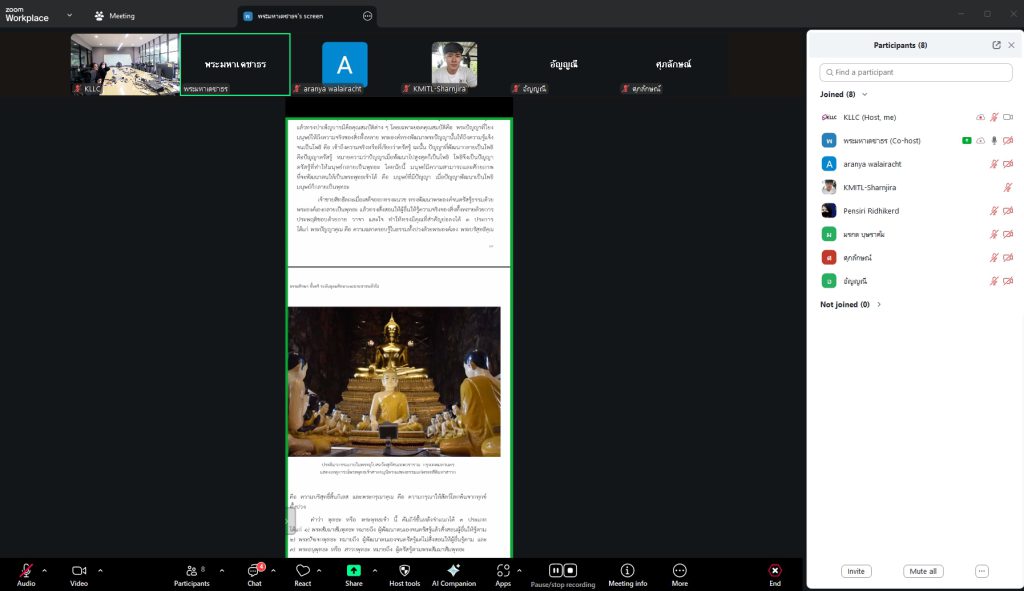Toggle Pause/stop recording control

click(x=563, y=571)
